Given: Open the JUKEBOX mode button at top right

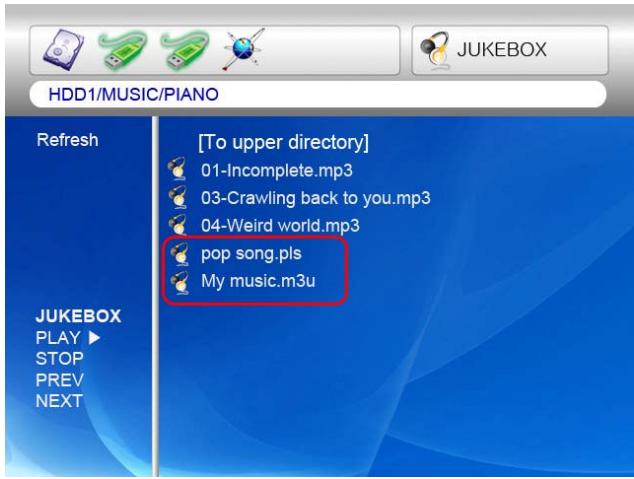Looking at the screenshot, I should pos(510,47).
